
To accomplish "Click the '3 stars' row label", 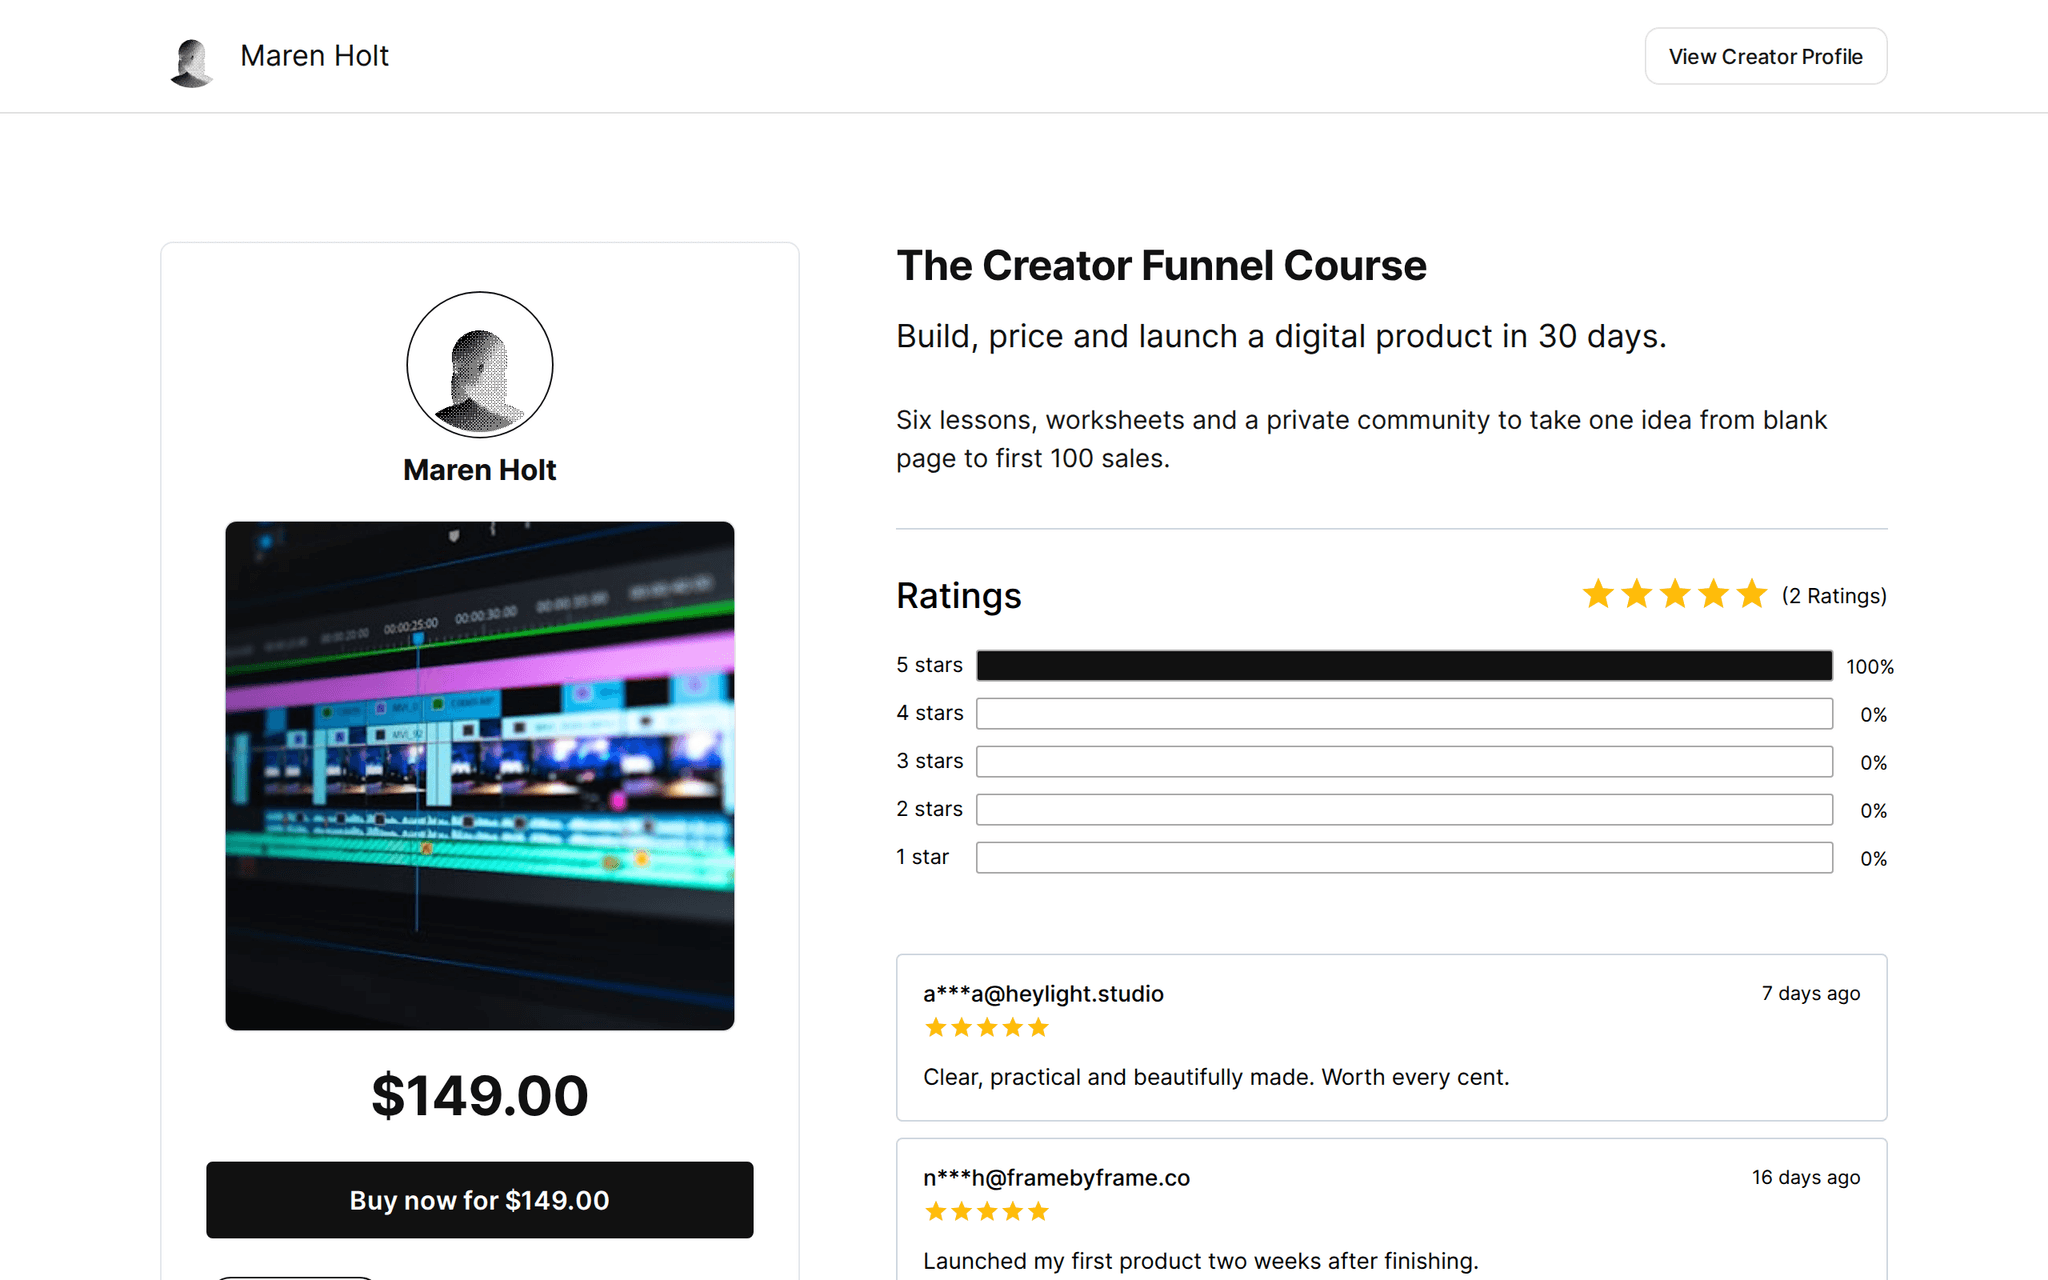I will [x=929, y=761].
